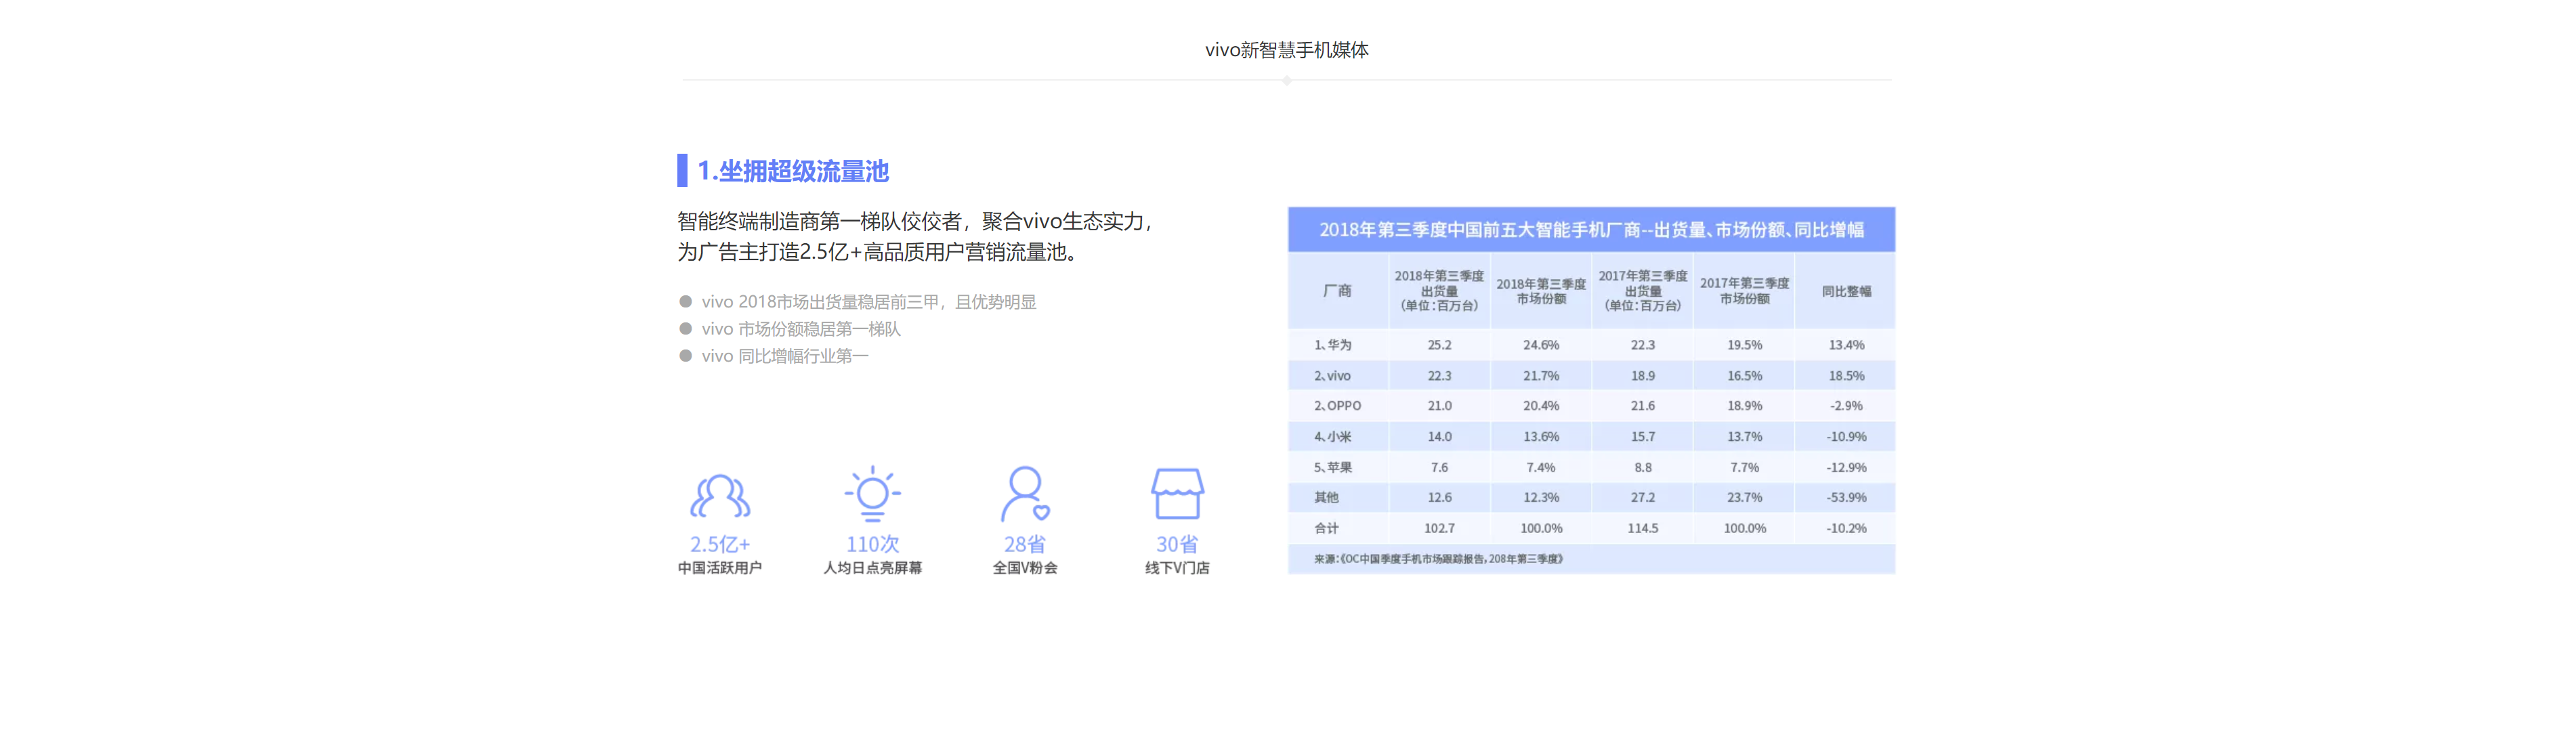Click the table's blue title banner
The width and height of the screenshot is (2576, 743).
point(1591,230)
